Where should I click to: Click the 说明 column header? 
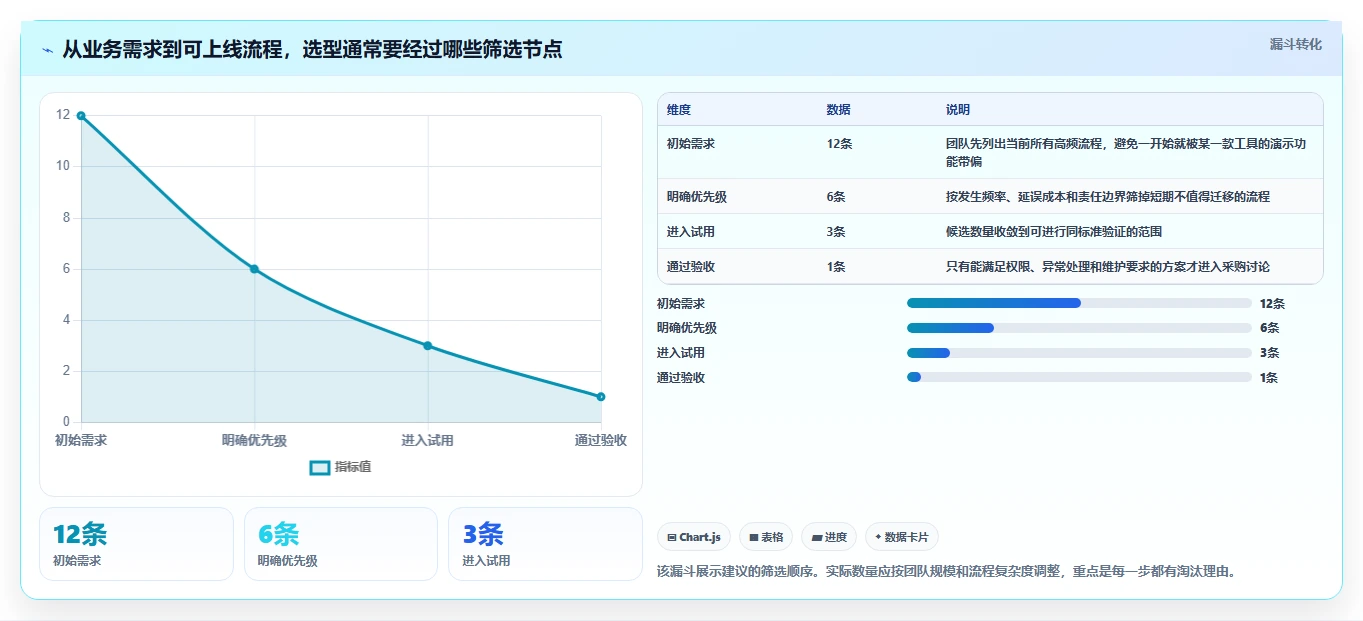(958, 110)
